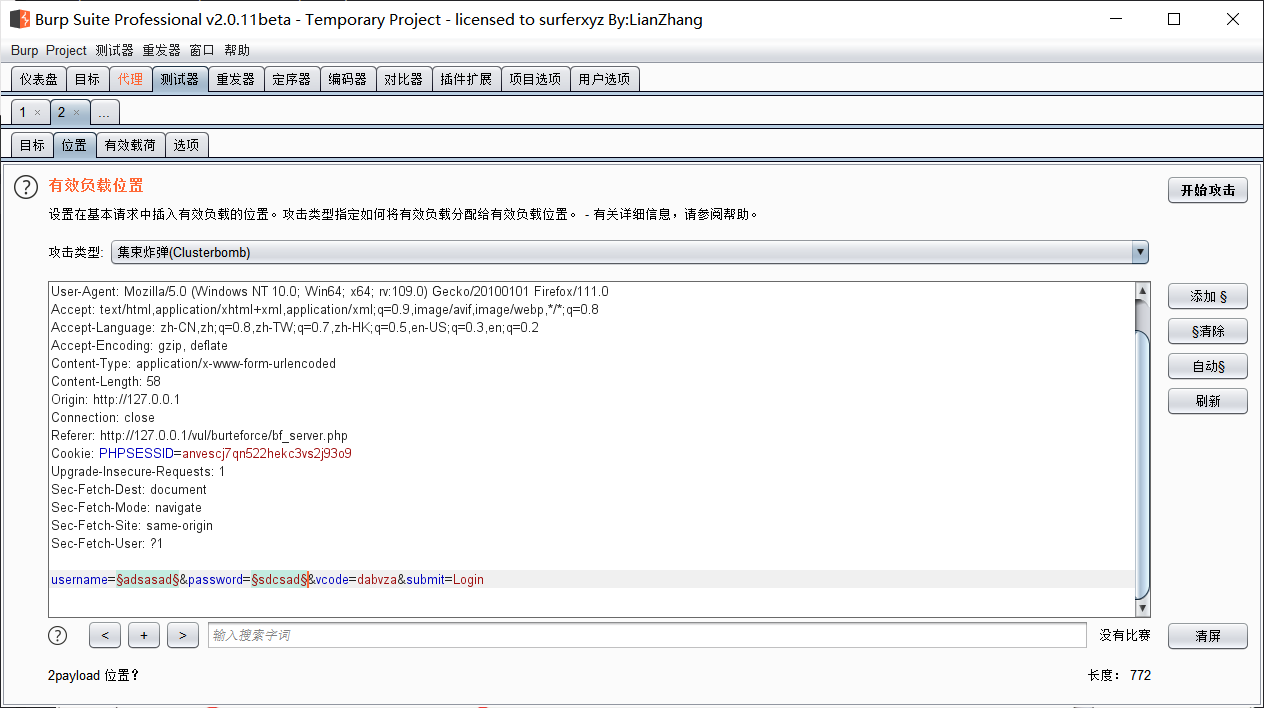Screen dimensions: 1264x708
Task: Switch to the 插件扩展 tab
Action: click(x=467, y=79)
